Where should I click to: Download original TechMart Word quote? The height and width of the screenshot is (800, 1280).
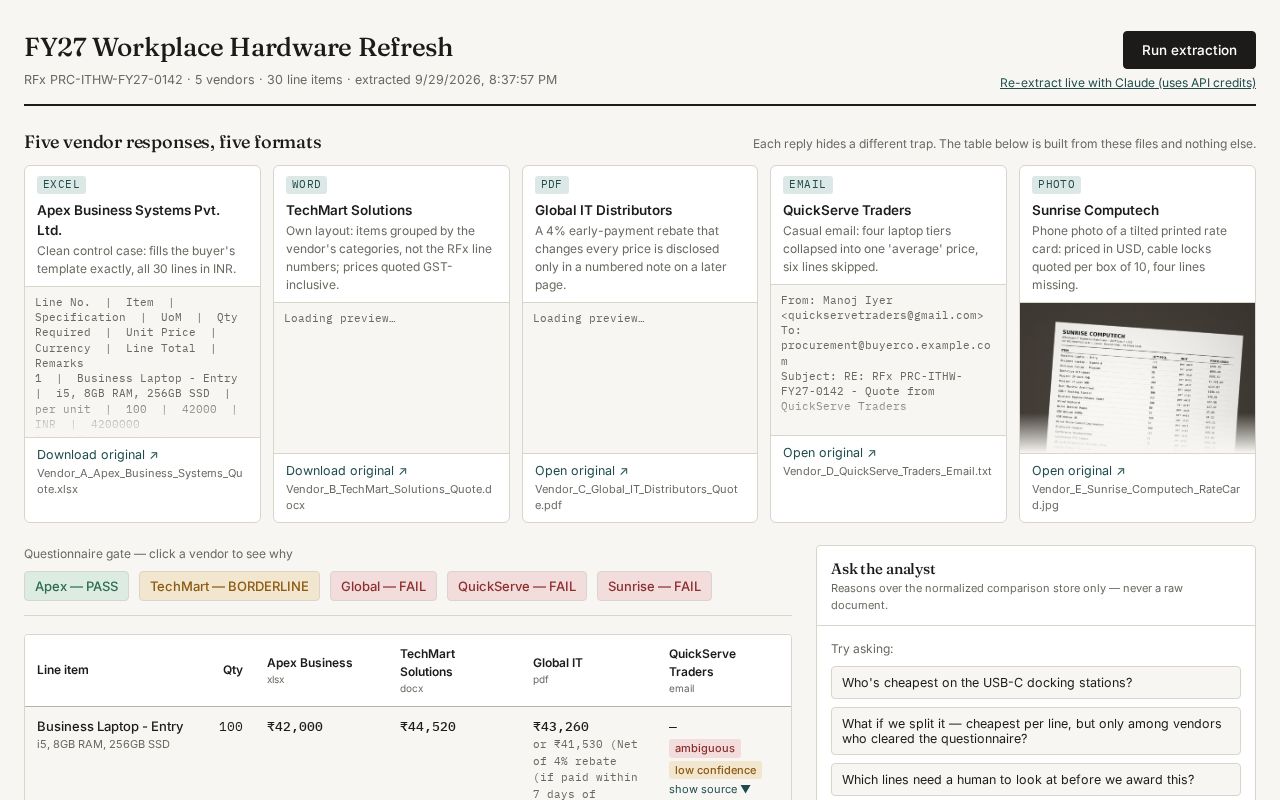[347, 471]
